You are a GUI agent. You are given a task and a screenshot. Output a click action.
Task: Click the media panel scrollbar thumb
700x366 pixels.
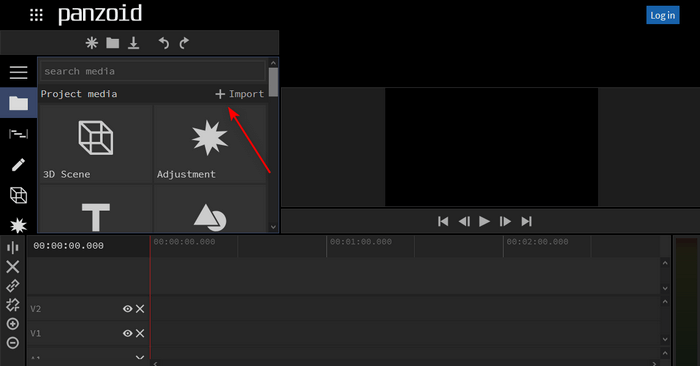pos(273,82)
